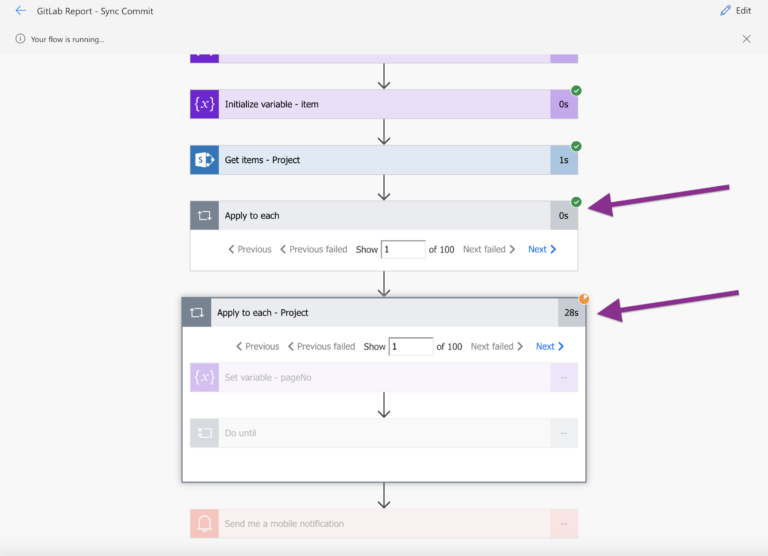Click Next failed in Apply to each - Project
Viewport: 768px width, 556px height.
[x=497, y=346]
